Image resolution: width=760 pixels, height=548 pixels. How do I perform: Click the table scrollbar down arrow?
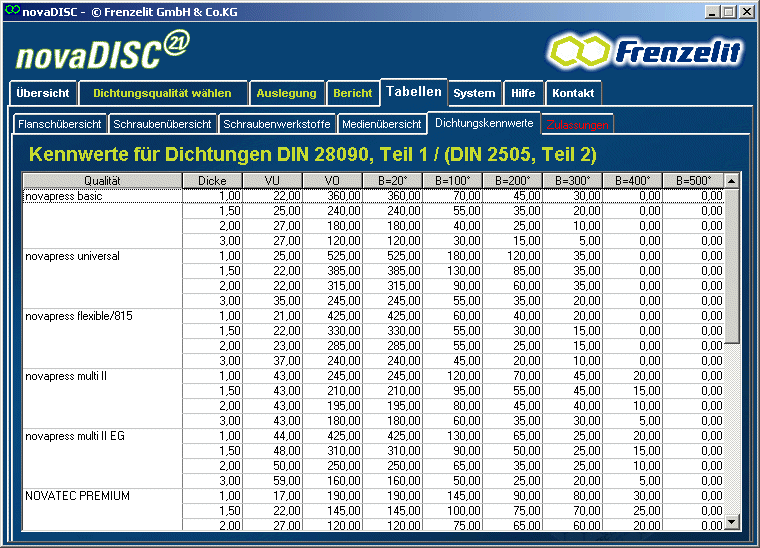731,522
